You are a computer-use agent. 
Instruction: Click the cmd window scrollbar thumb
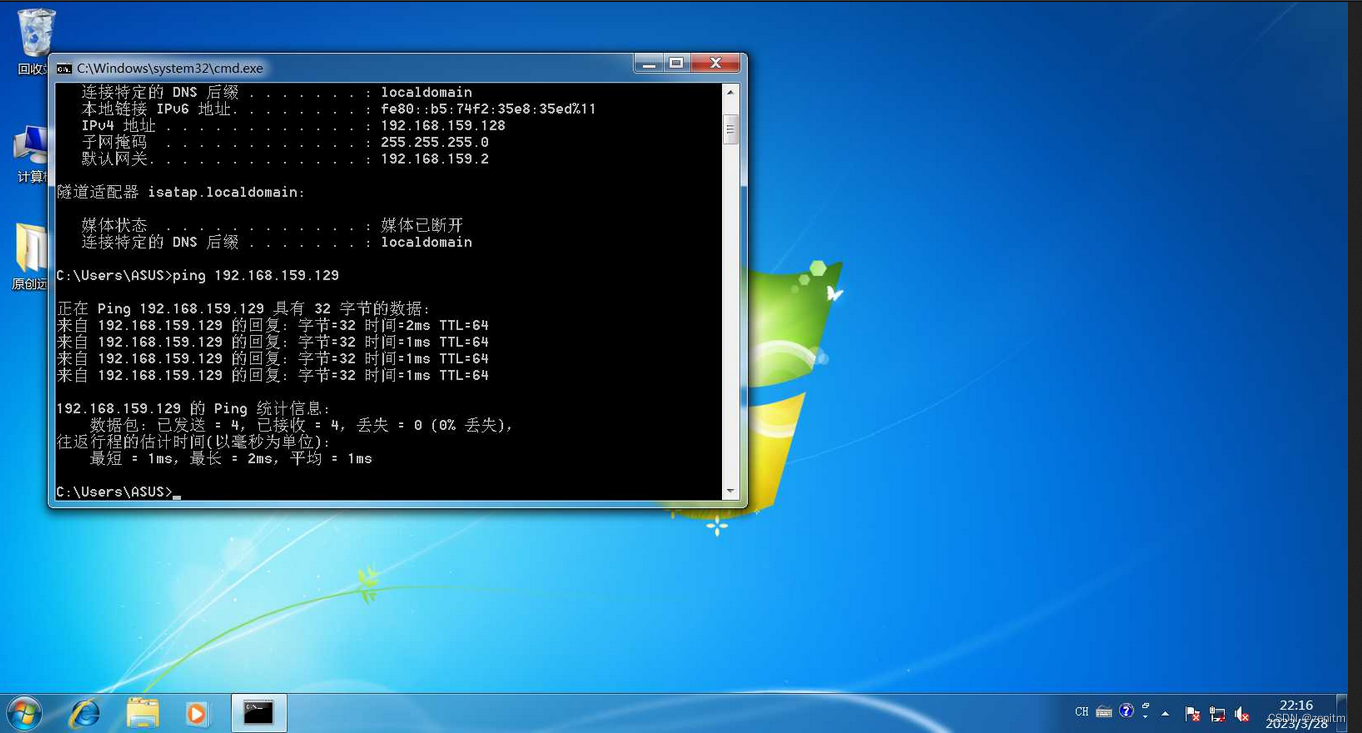[730, 130]
